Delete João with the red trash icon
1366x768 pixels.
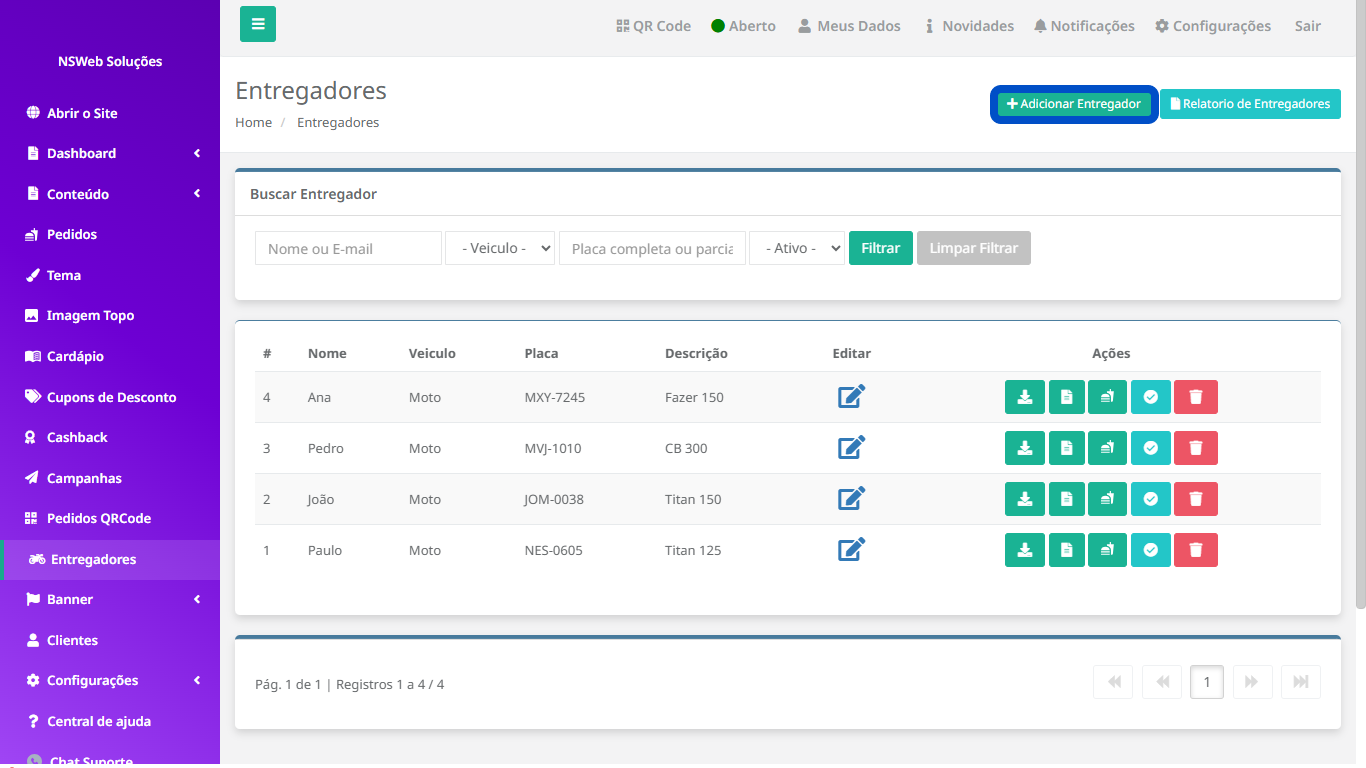pos(1196,499)
